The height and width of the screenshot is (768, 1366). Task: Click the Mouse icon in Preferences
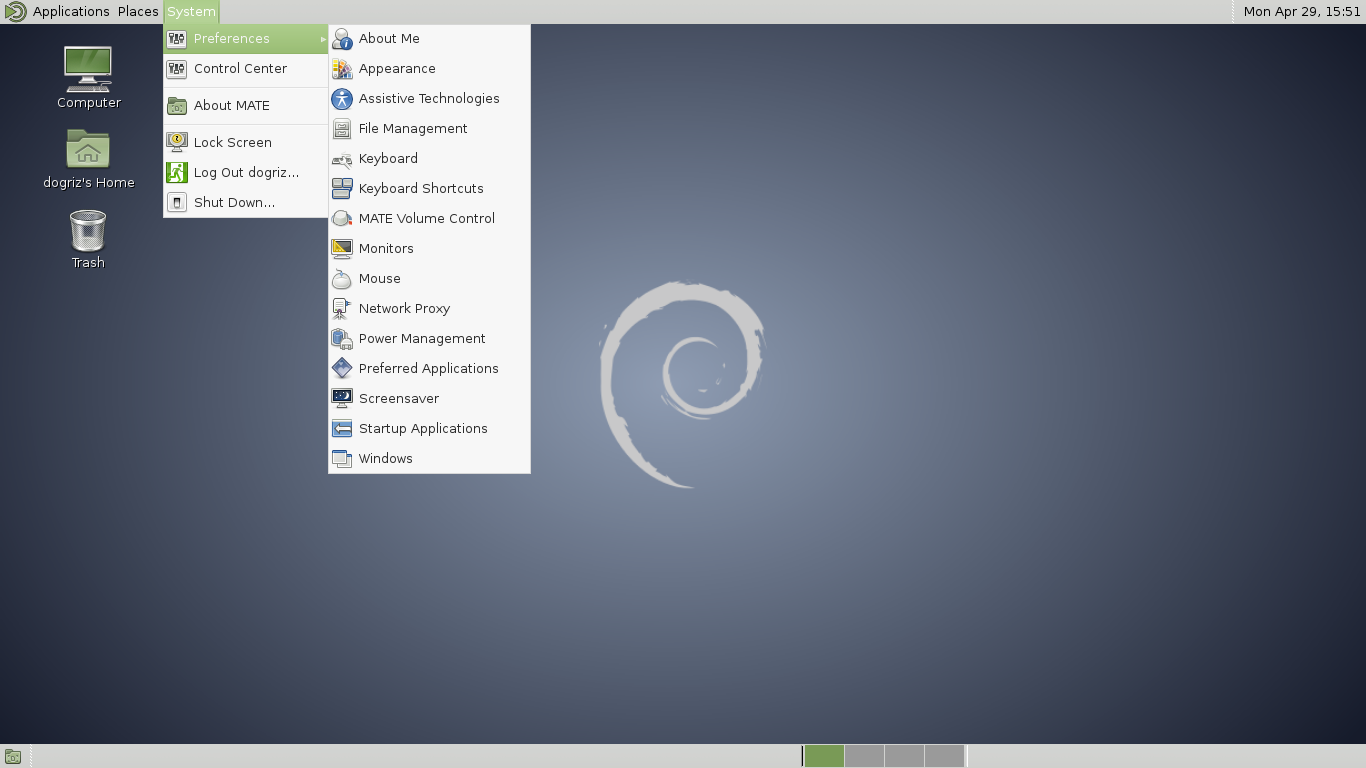342,279
